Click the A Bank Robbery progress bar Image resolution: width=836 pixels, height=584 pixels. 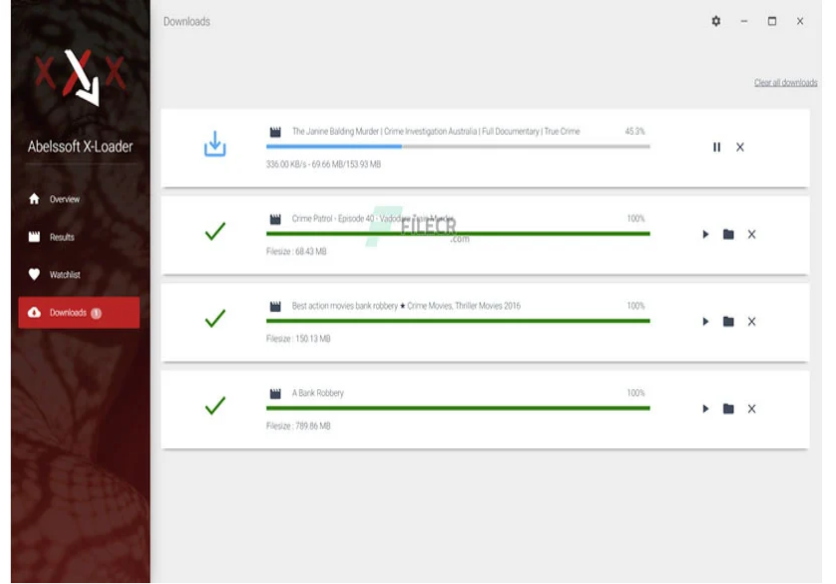pos(458,408)
